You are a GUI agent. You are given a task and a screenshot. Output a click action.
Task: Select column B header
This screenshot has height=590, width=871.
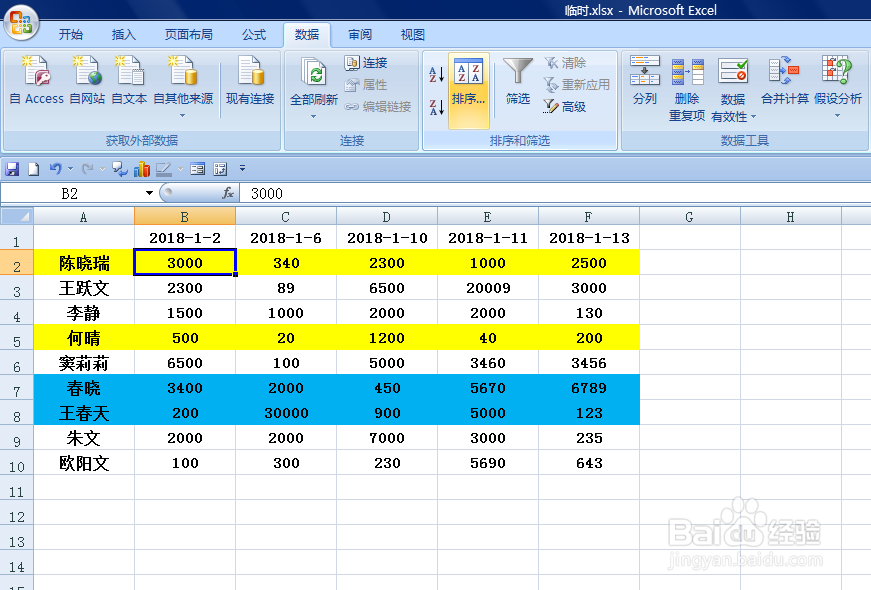(x=184, y=216)
